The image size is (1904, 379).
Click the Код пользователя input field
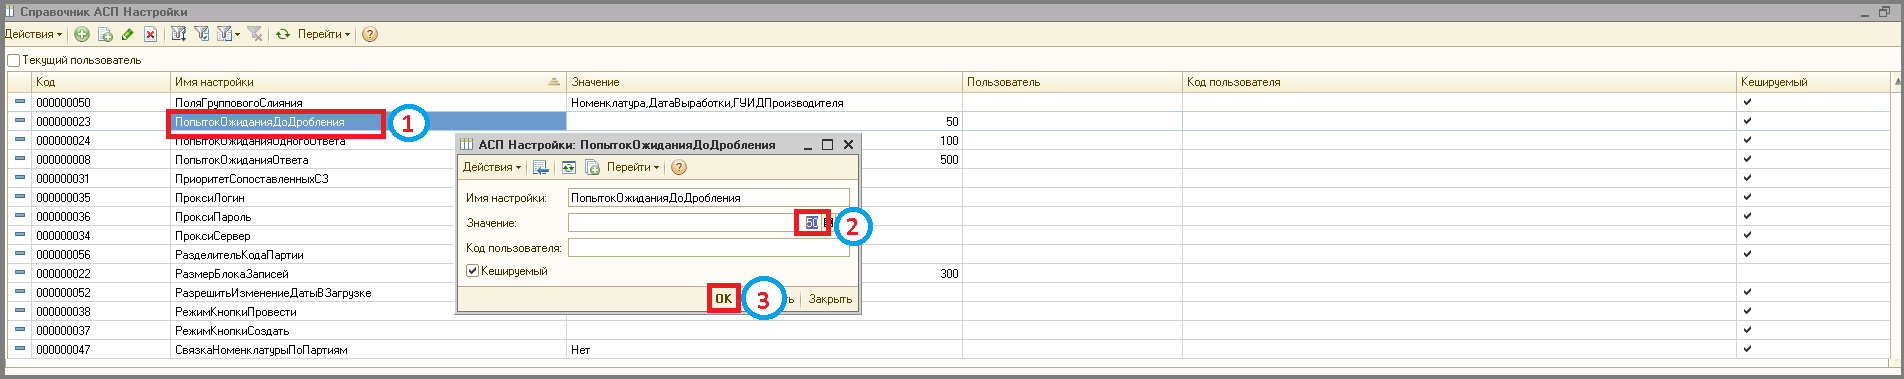pos(708,247)
